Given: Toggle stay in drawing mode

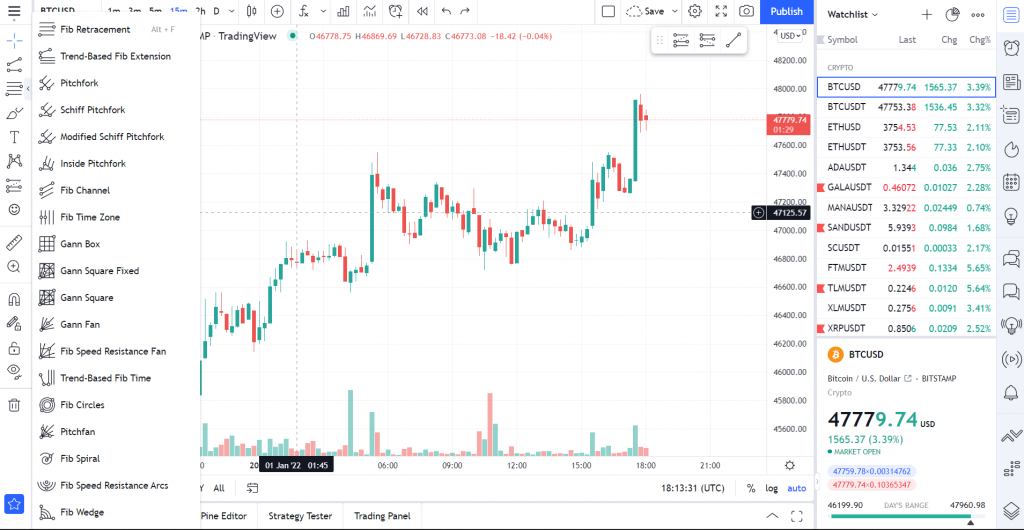Looking at the screenshot, I should (x=14, y=323).
